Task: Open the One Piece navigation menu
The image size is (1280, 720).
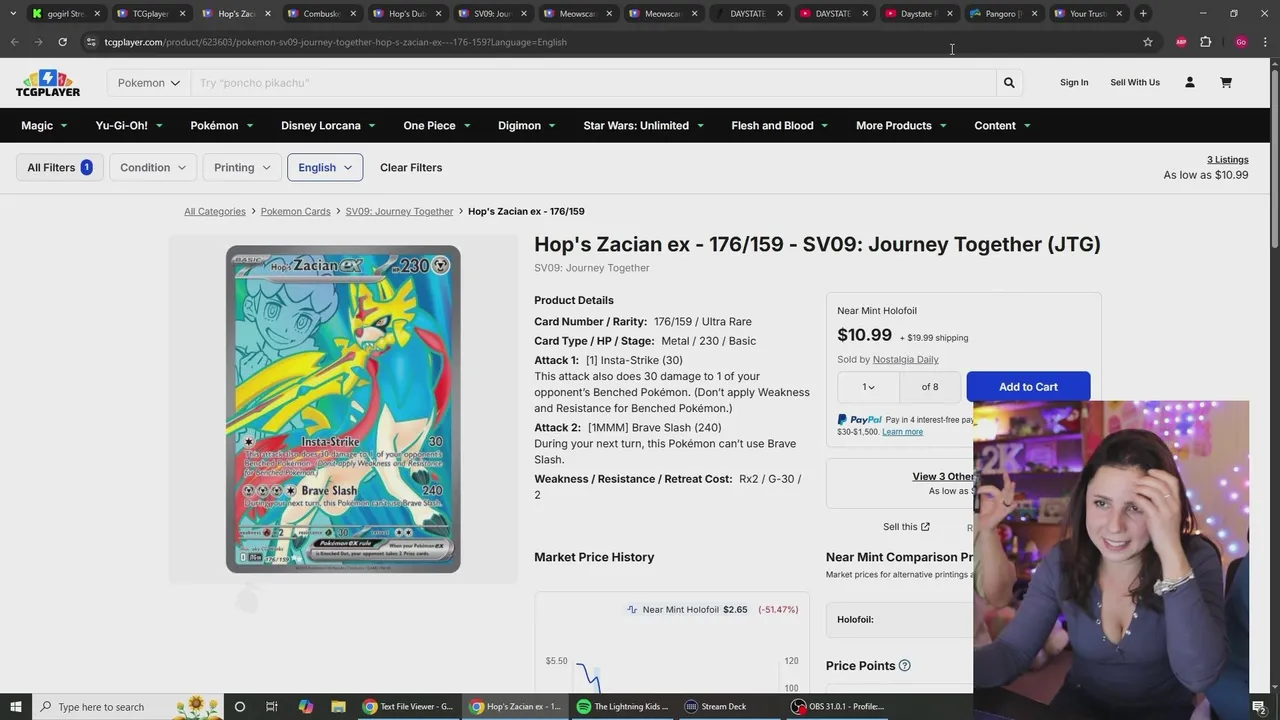Action: (437, 125)
